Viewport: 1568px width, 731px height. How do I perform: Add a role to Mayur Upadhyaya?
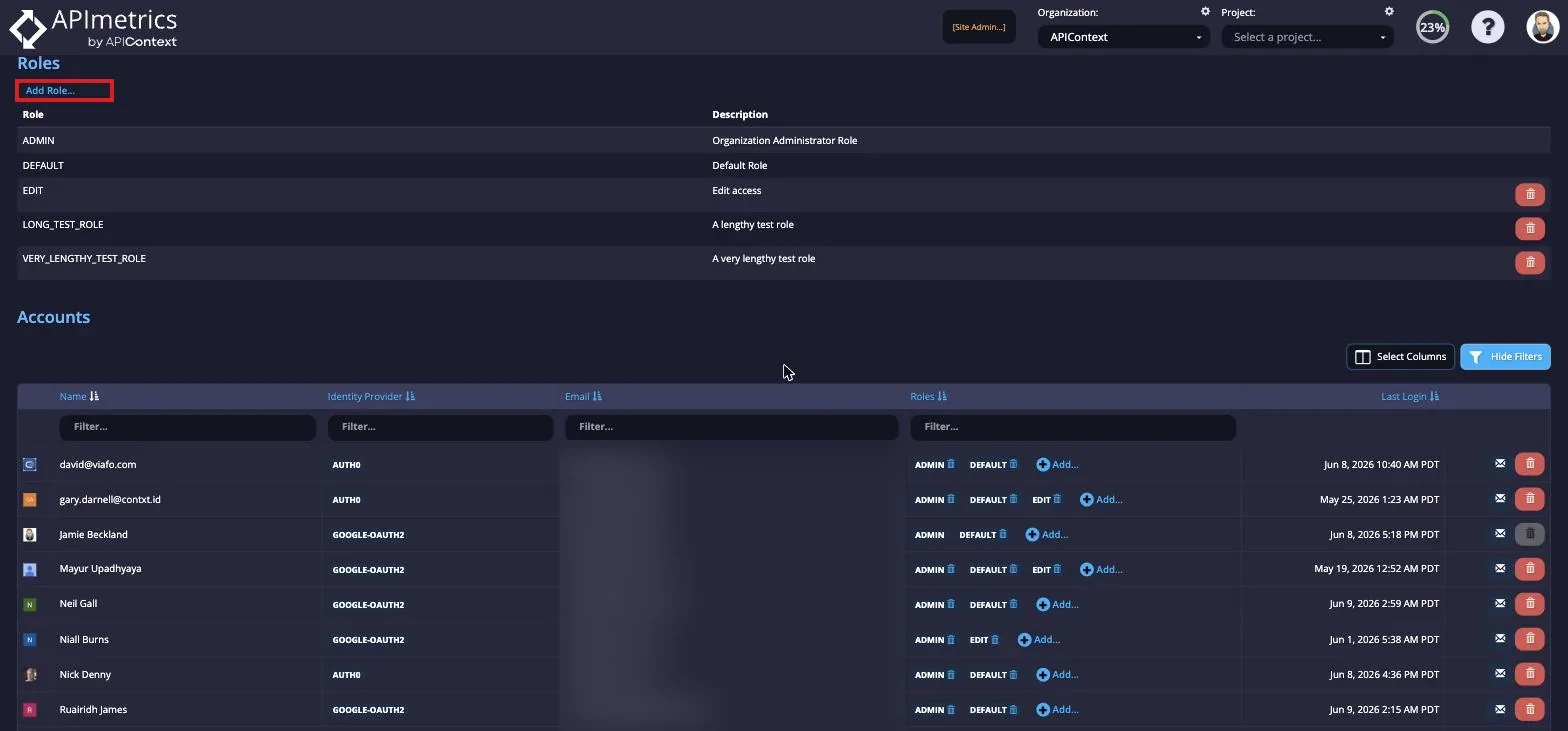pos(1101,569)
